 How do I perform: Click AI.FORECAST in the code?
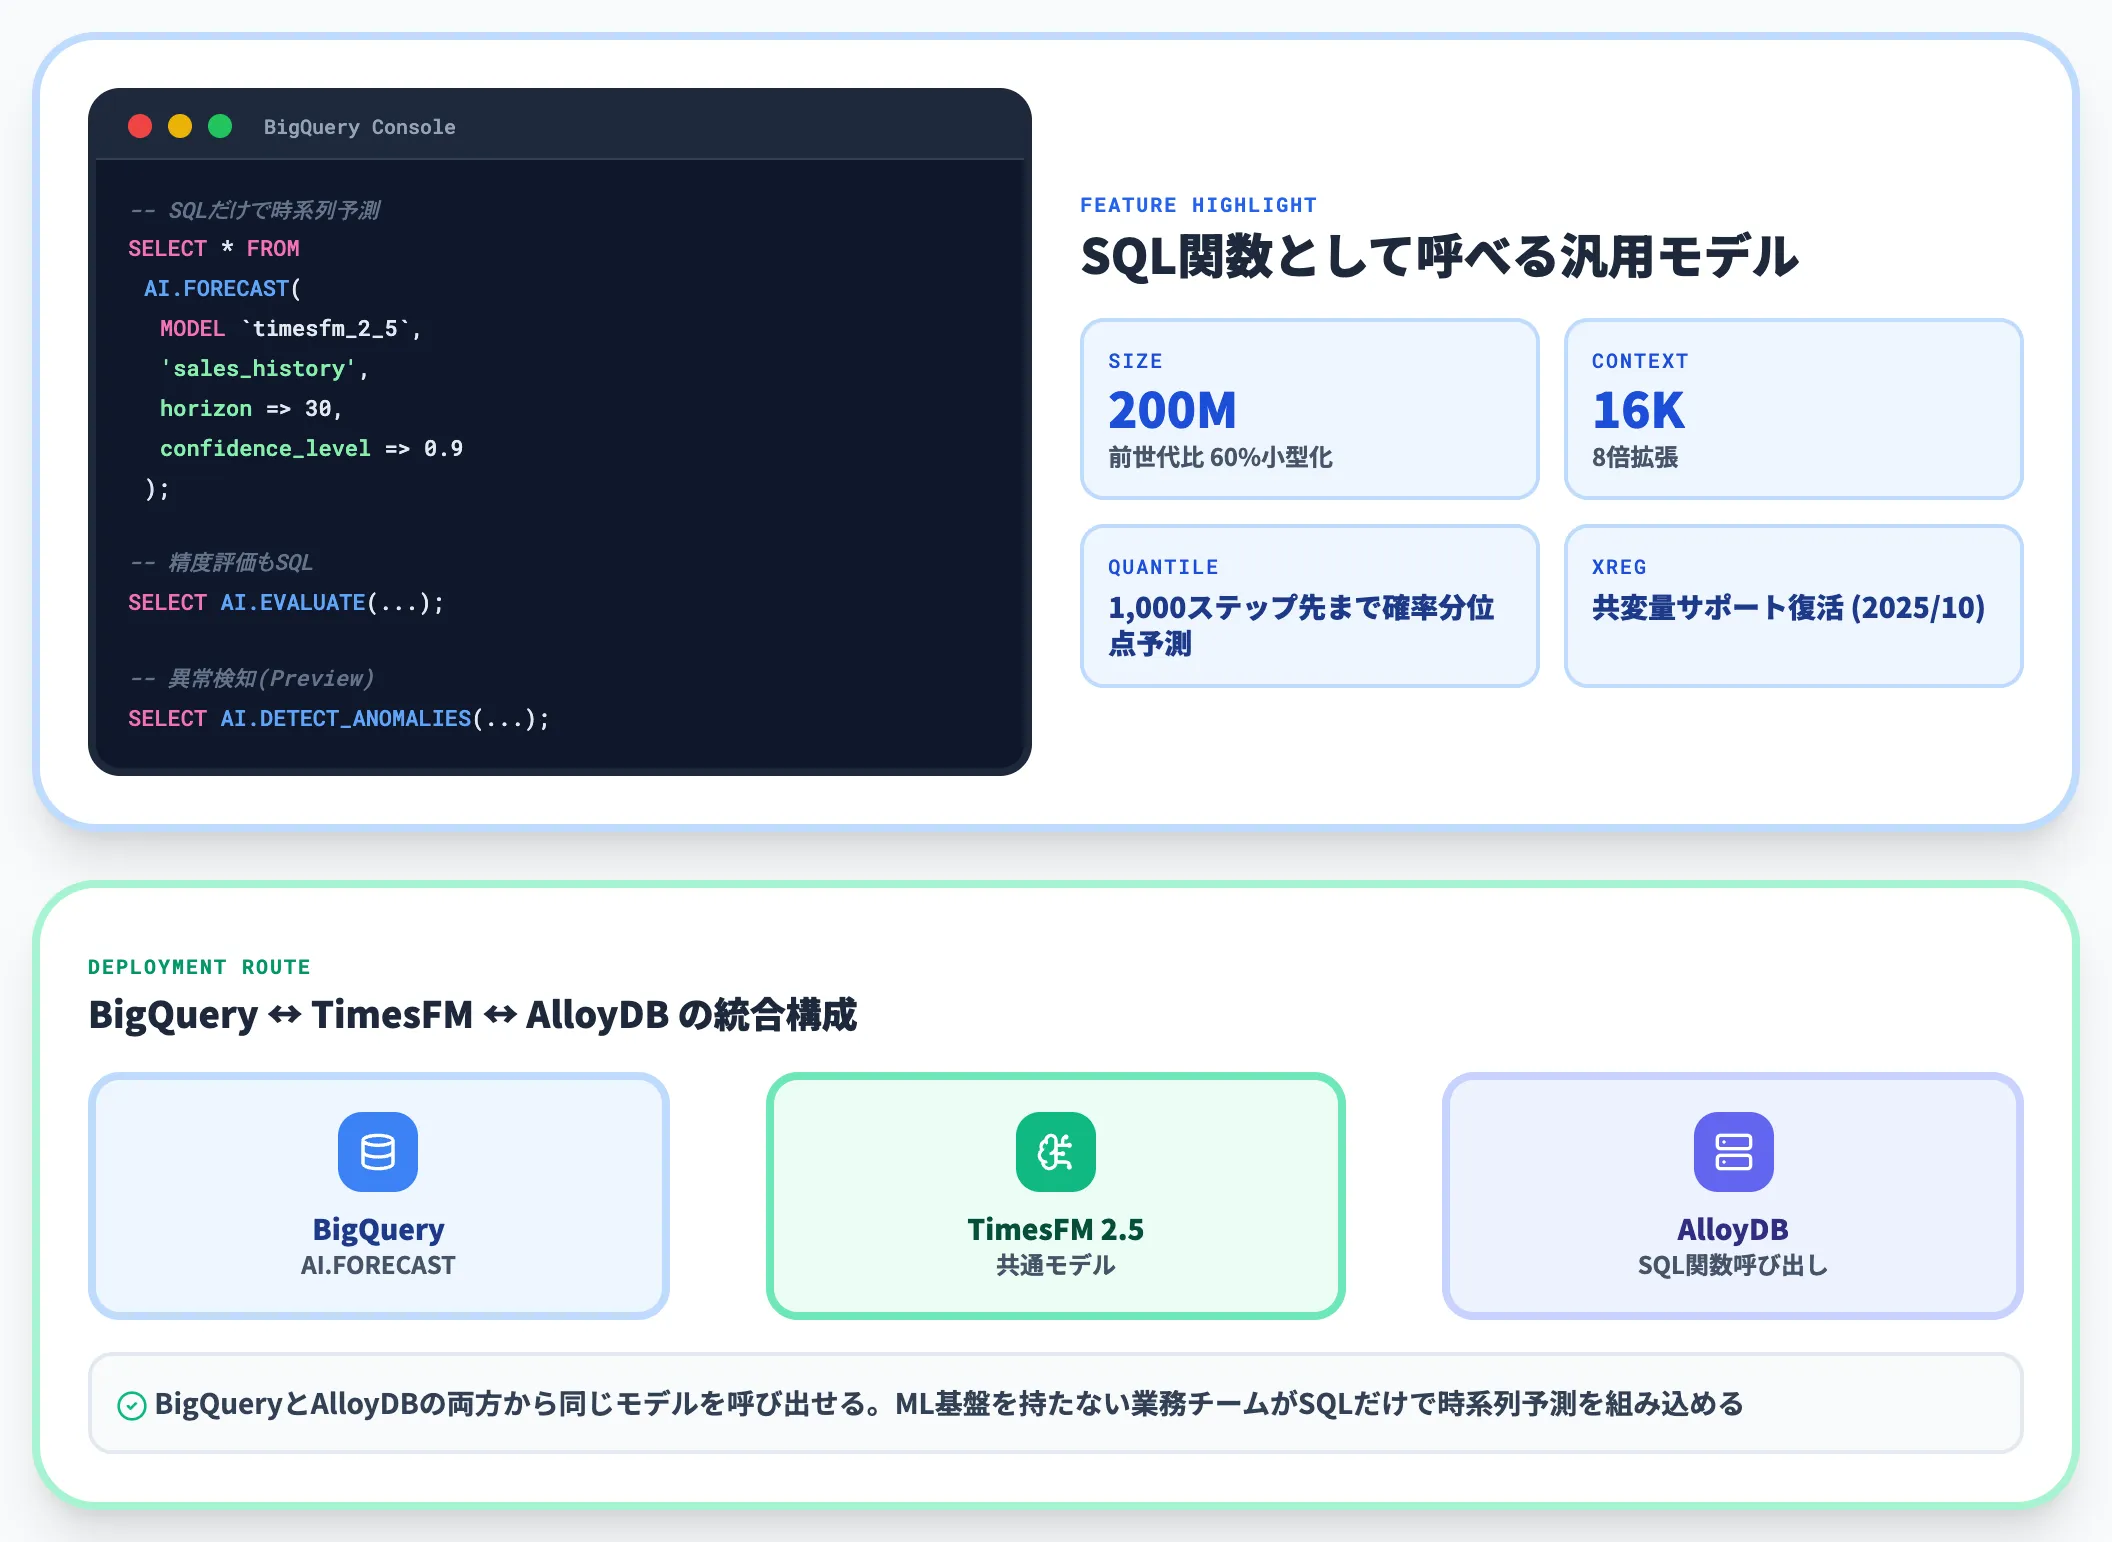[216, 288]
